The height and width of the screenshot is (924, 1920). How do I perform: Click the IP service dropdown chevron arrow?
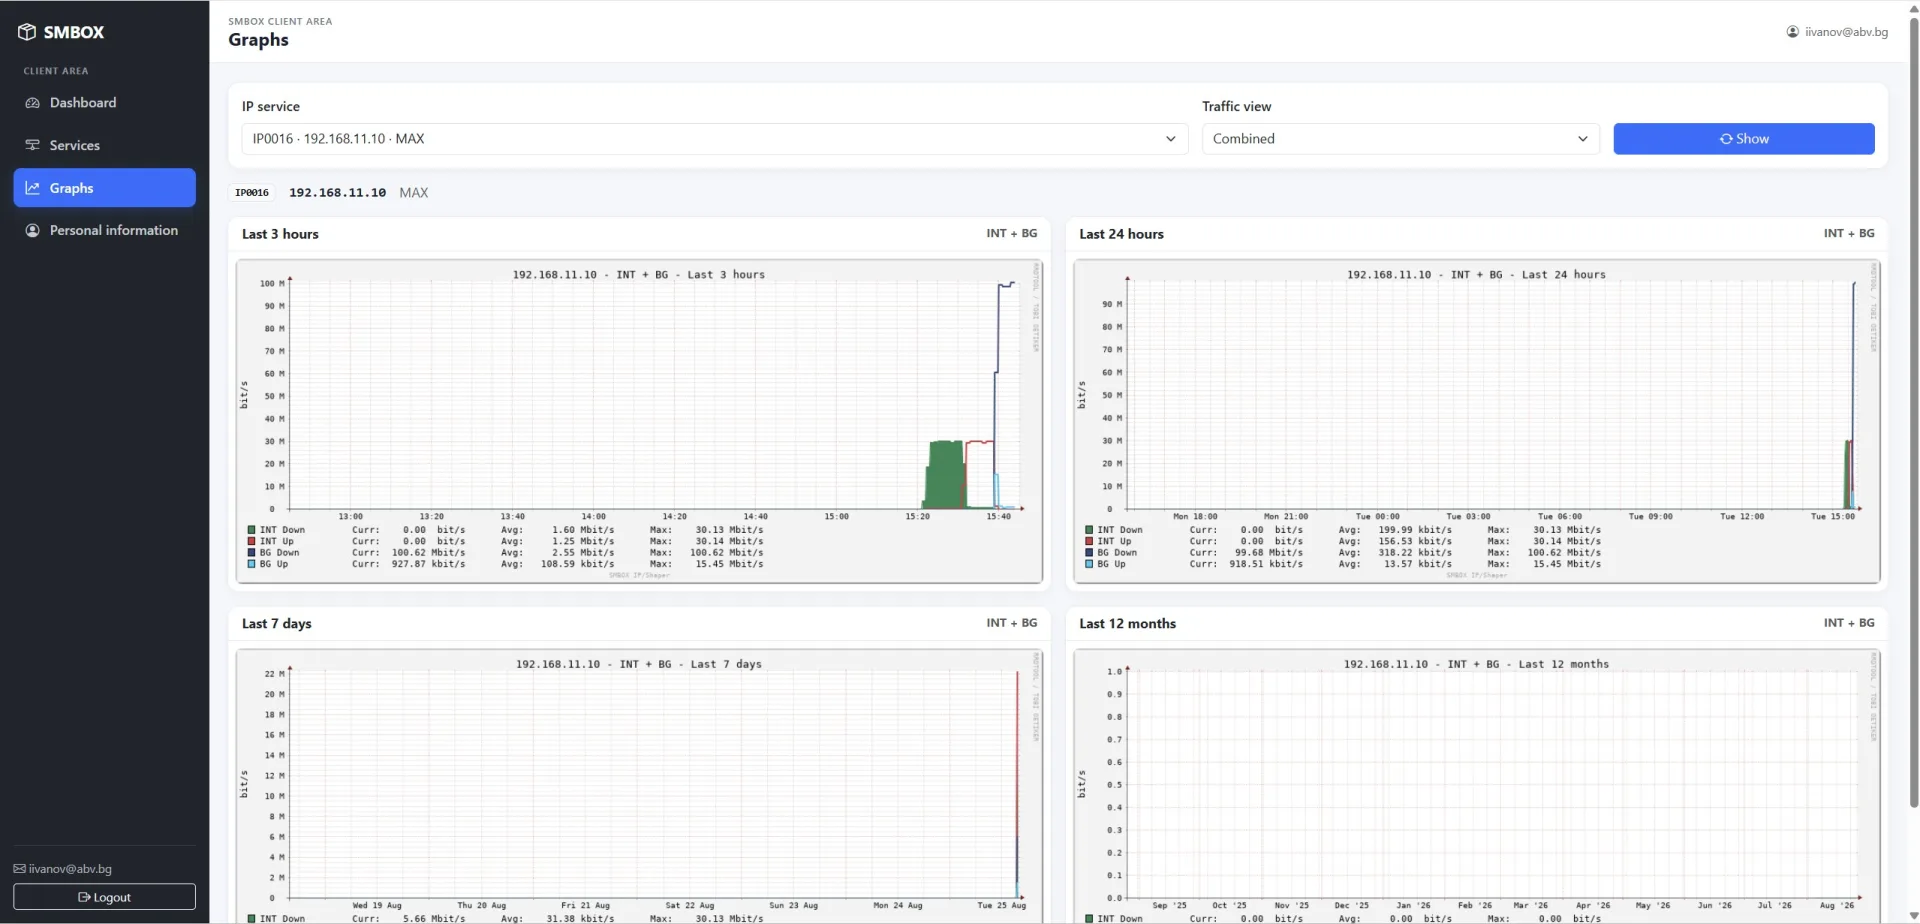pyautogui.click(x=1170, y=139)
